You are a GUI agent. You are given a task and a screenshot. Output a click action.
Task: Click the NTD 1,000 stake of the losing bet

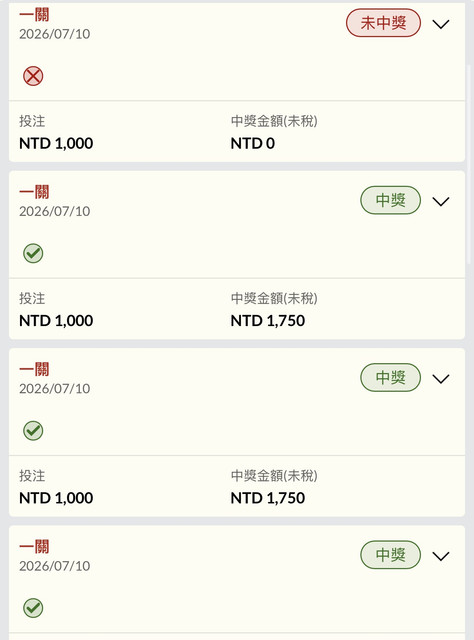56,143
